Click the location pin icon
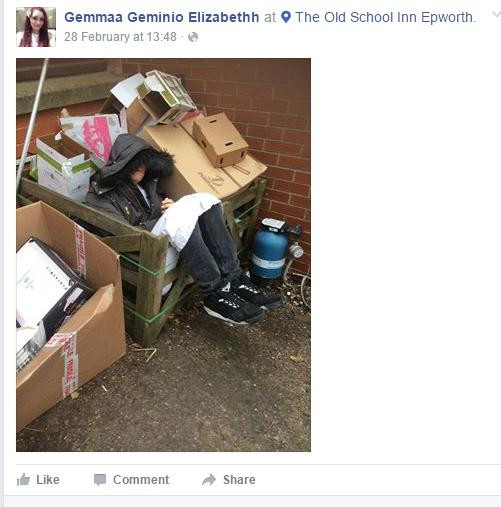 coord(286,17)
